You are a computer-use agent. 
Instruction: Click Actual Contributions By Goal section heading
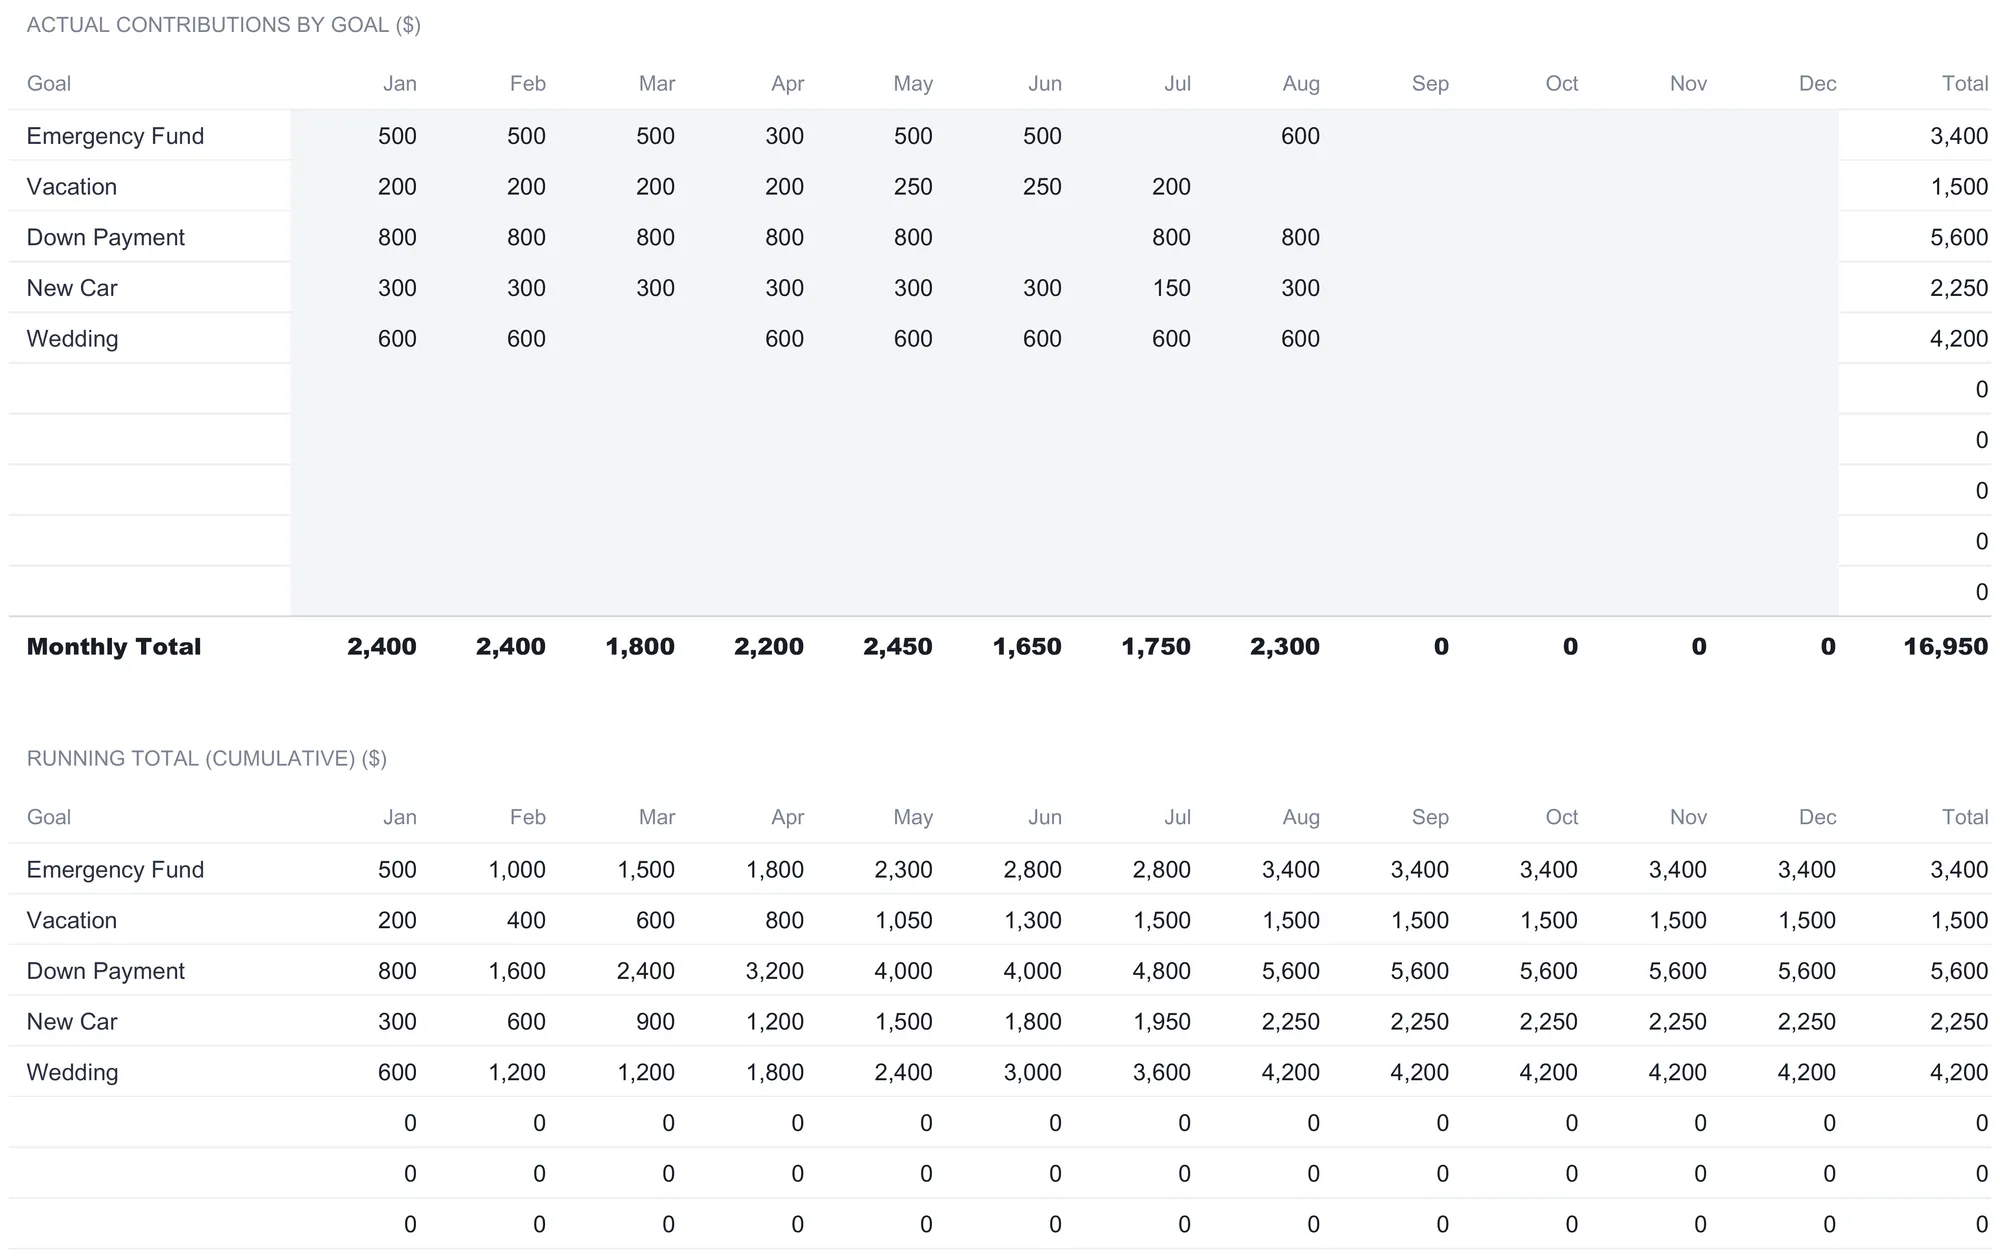tap(224, 25)
